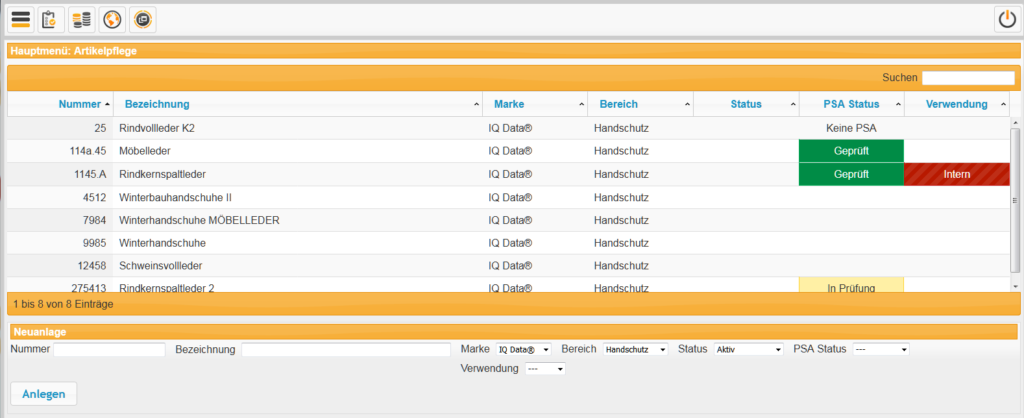This screenshot has width=1024, height=418.
Task: Click green Geprüft cell for Rindkernspaltleder
Action: click(852, 174)
